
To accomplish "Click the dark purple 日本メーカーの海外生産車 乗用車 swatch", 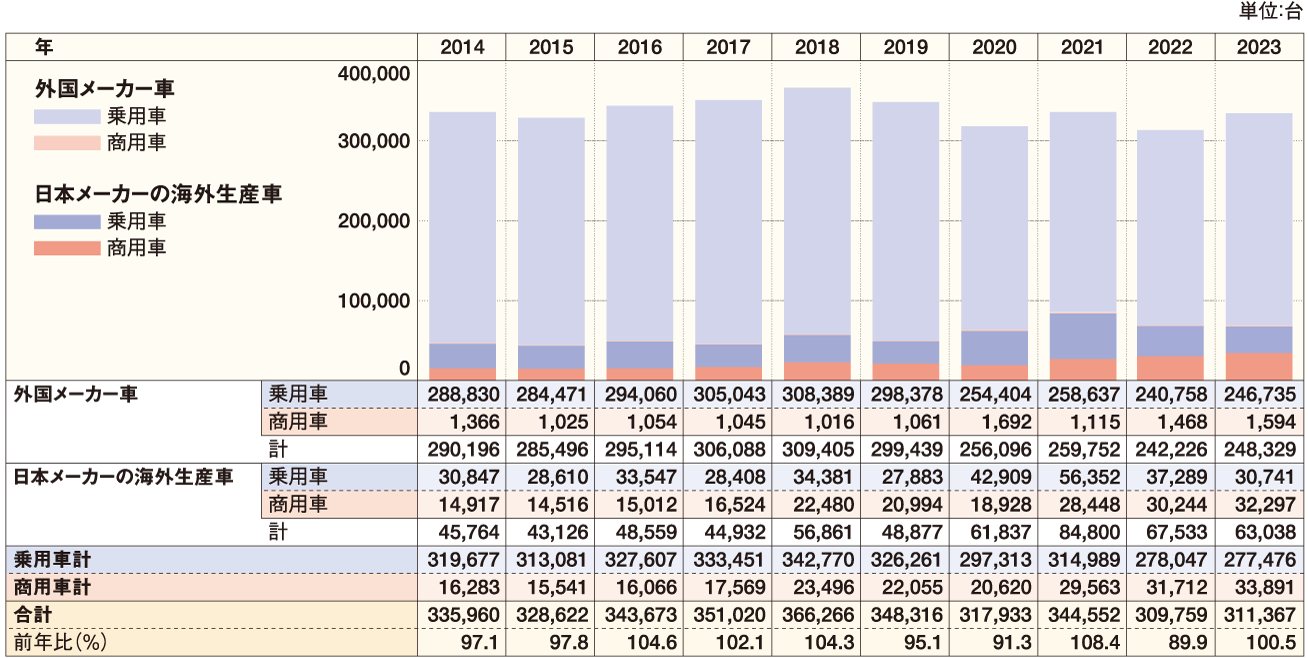I will click(67, 221).
